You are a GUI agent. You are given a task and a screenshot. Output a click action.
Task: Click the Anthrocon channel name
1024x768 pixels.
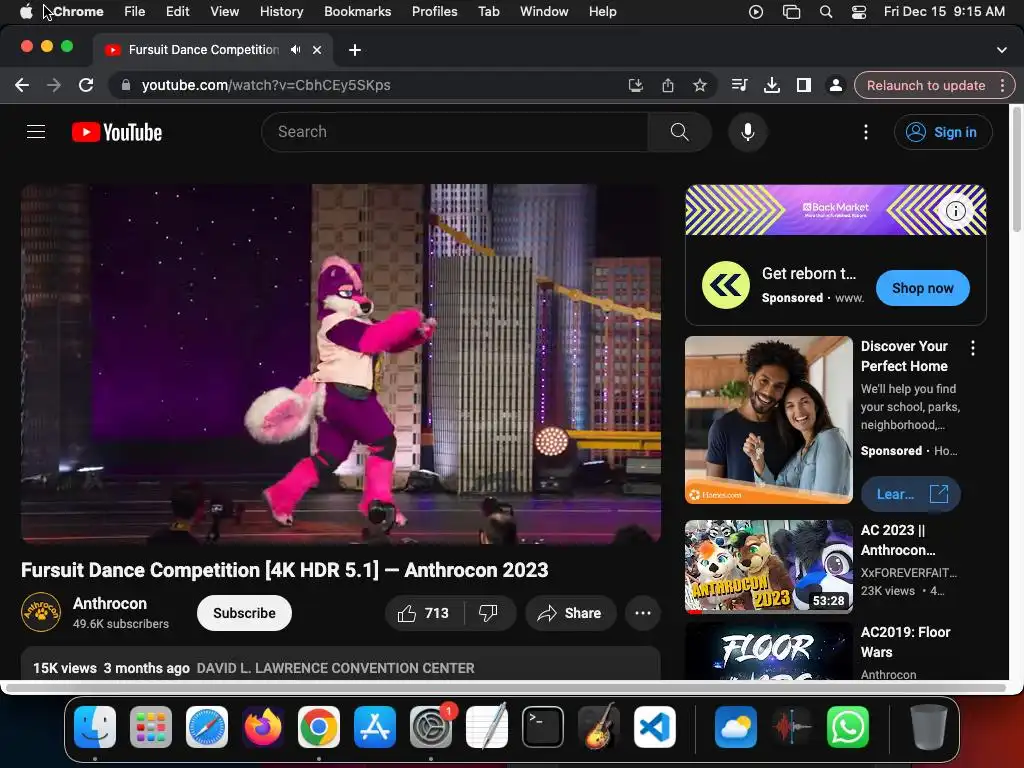pos(110,603)
